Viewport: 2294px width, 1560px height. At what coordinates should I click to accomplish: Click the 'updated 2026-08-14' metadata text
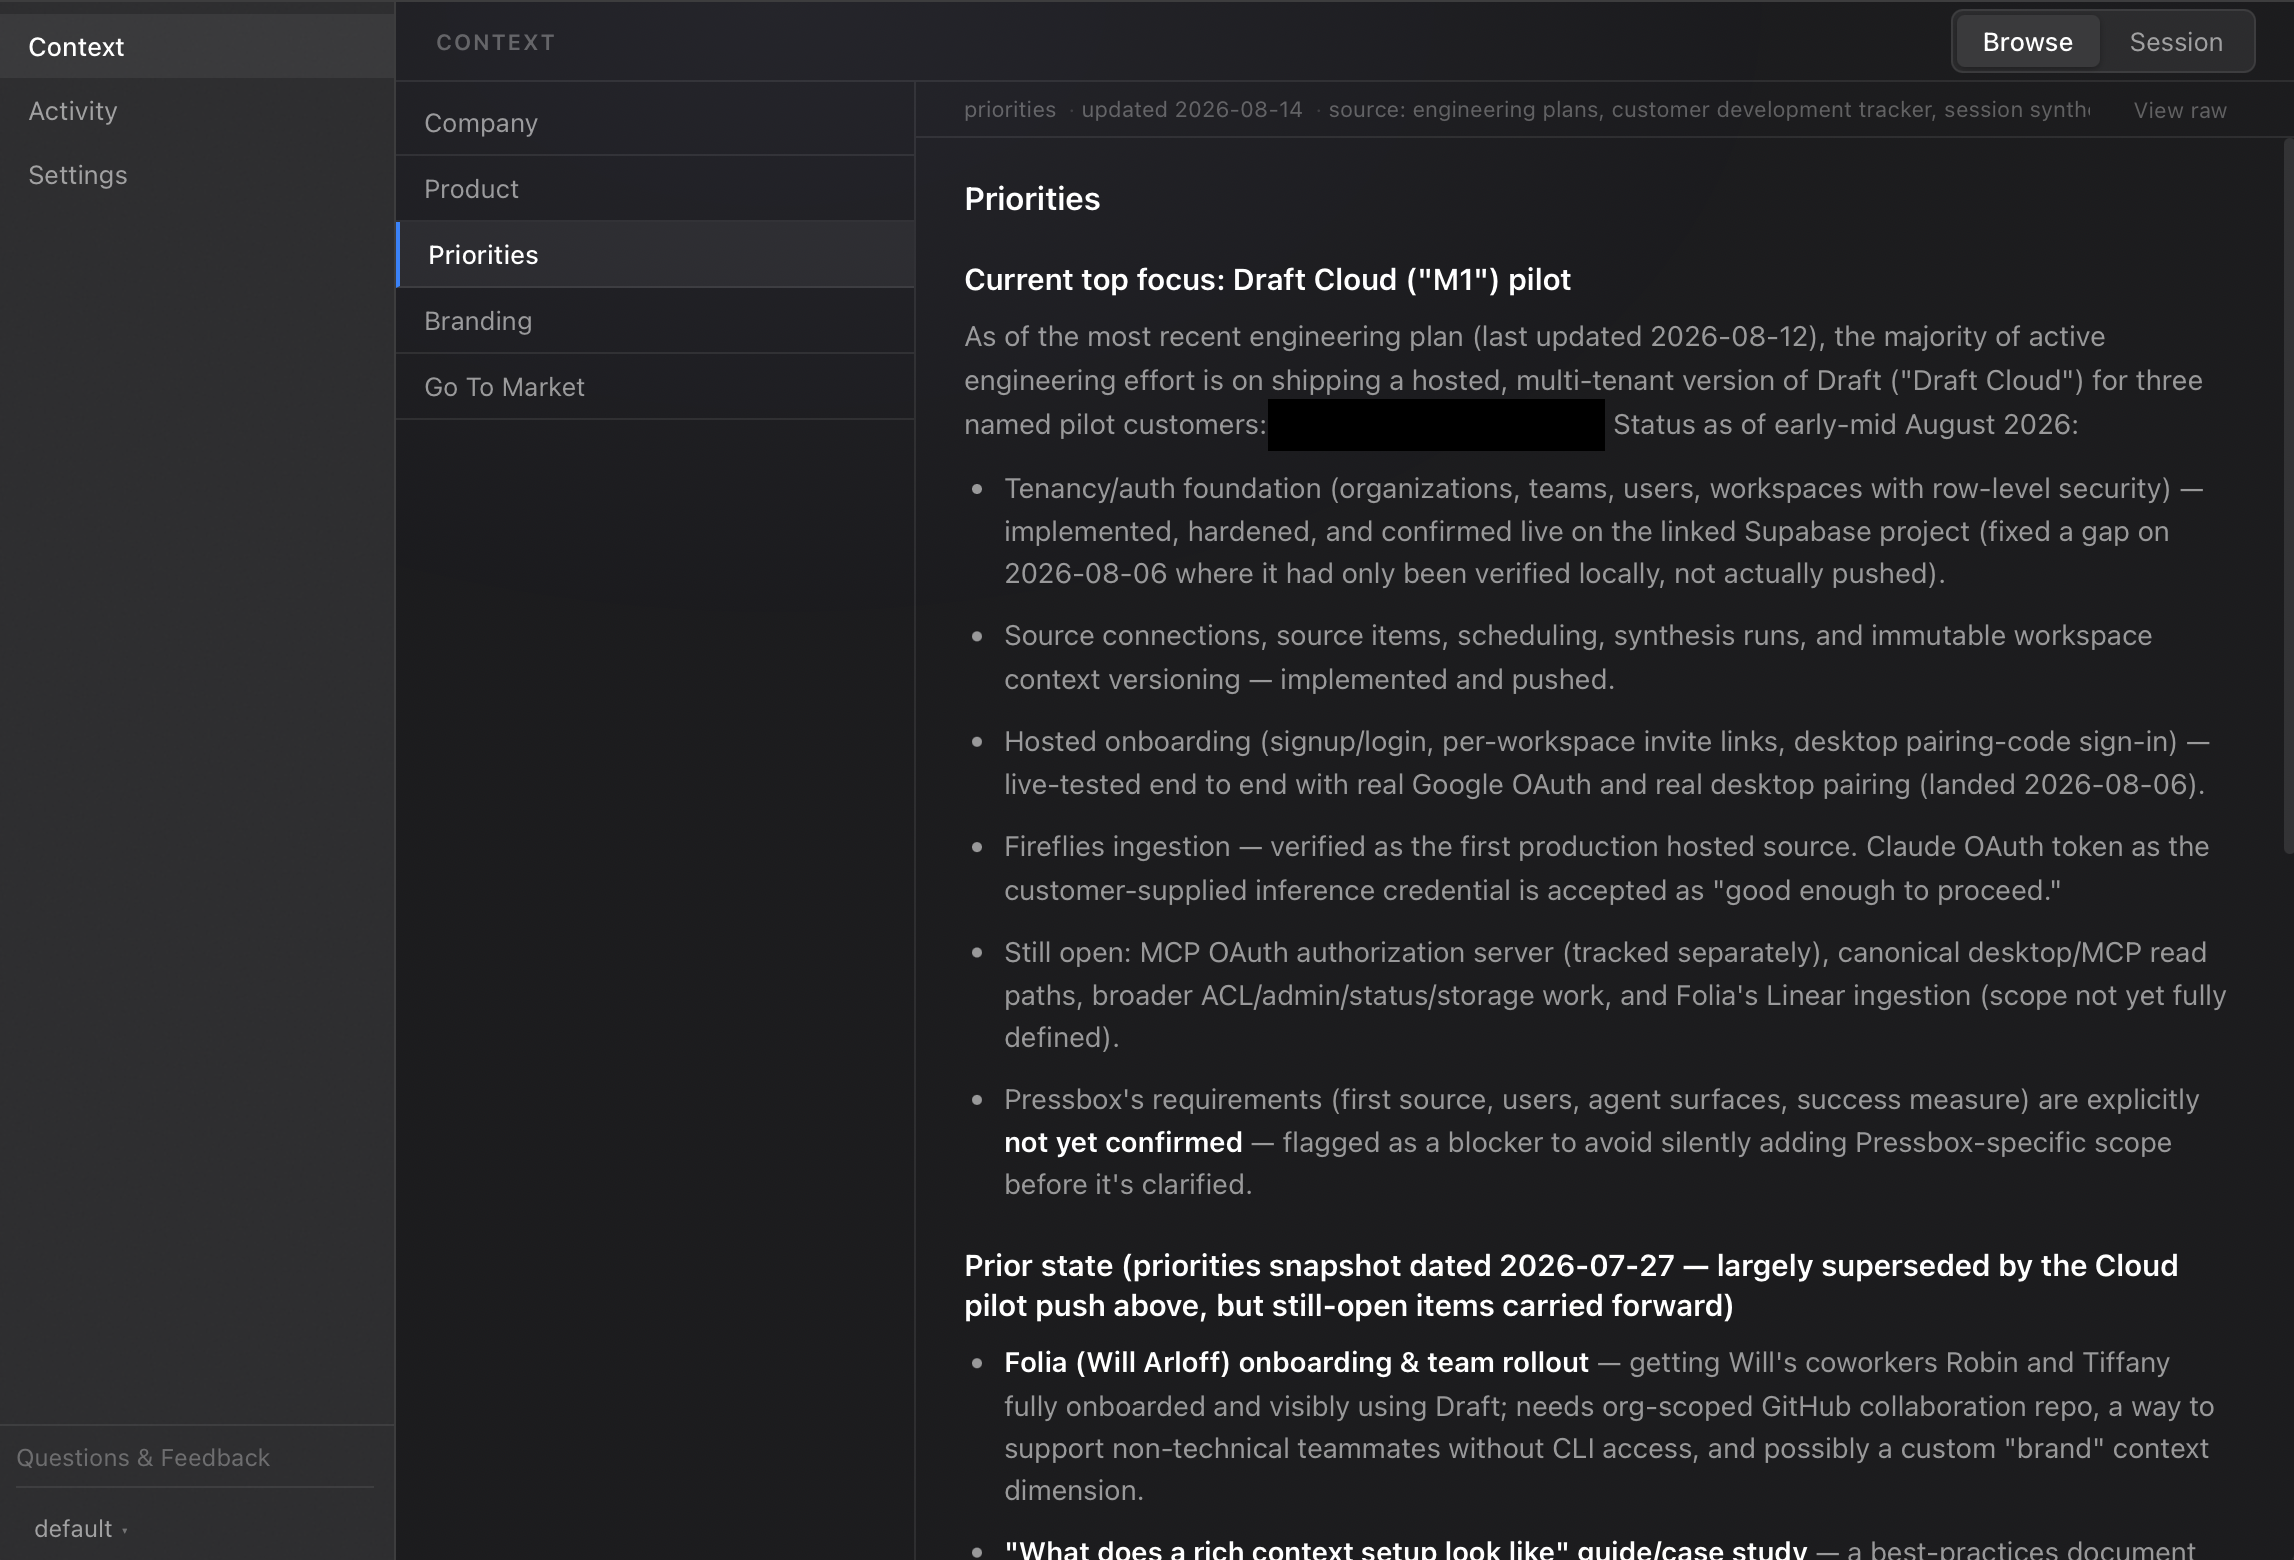pos(1191,110)
